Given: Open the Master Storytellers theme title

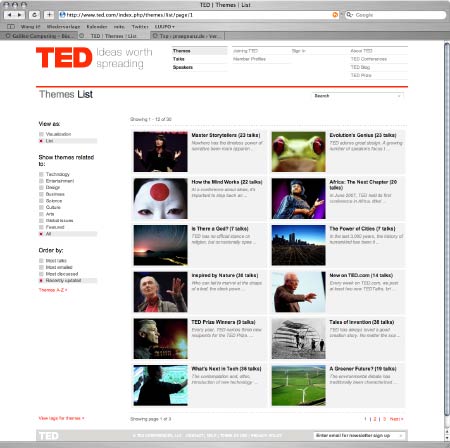Looking at the screenshot, I should click(x=226, y=135).
